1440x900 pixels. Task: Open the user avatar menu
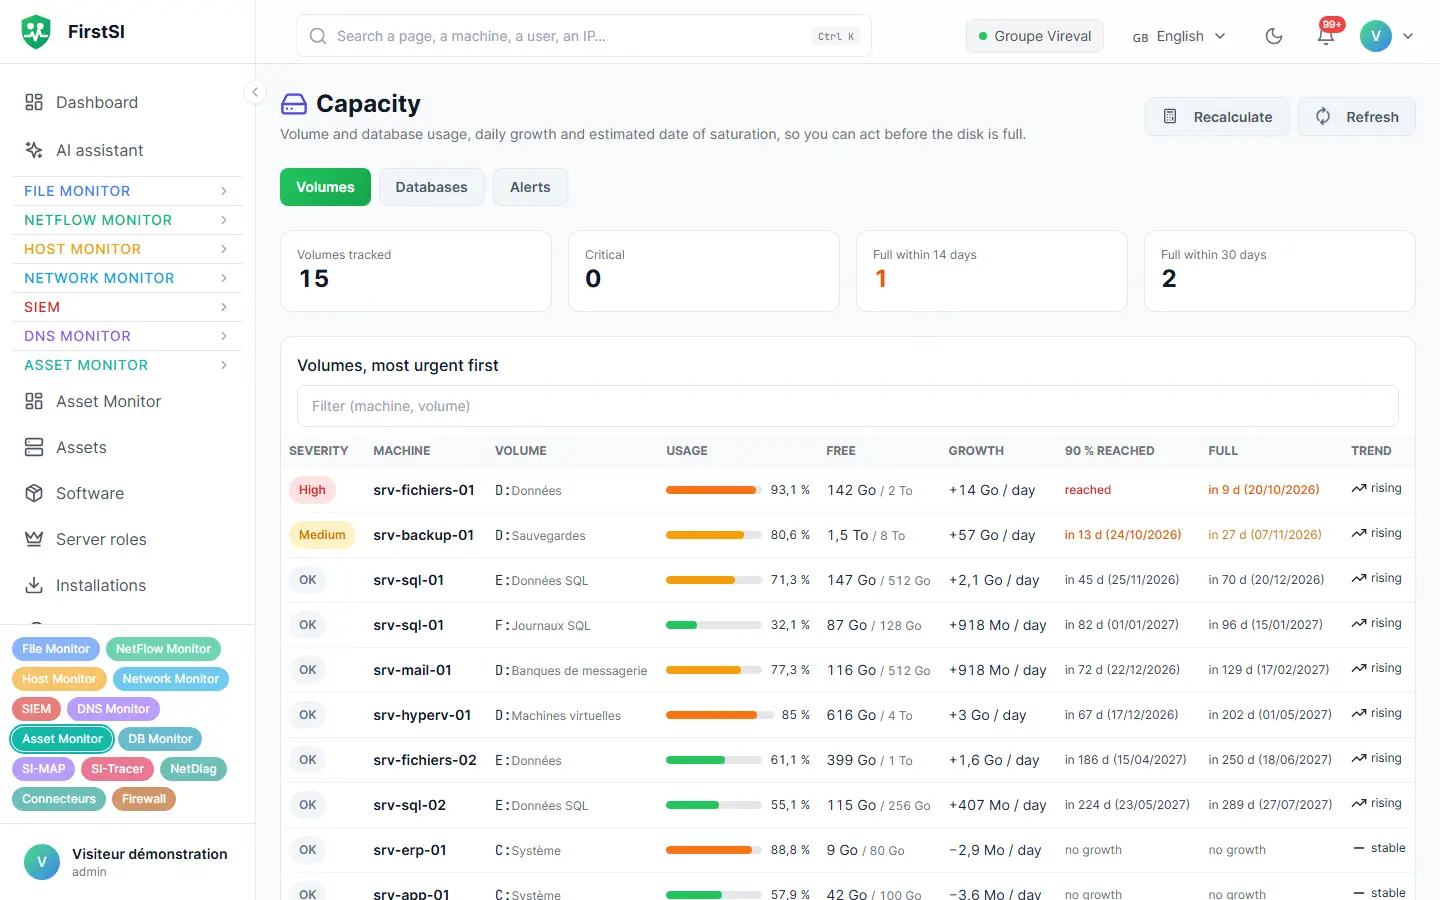(1386, 36)
